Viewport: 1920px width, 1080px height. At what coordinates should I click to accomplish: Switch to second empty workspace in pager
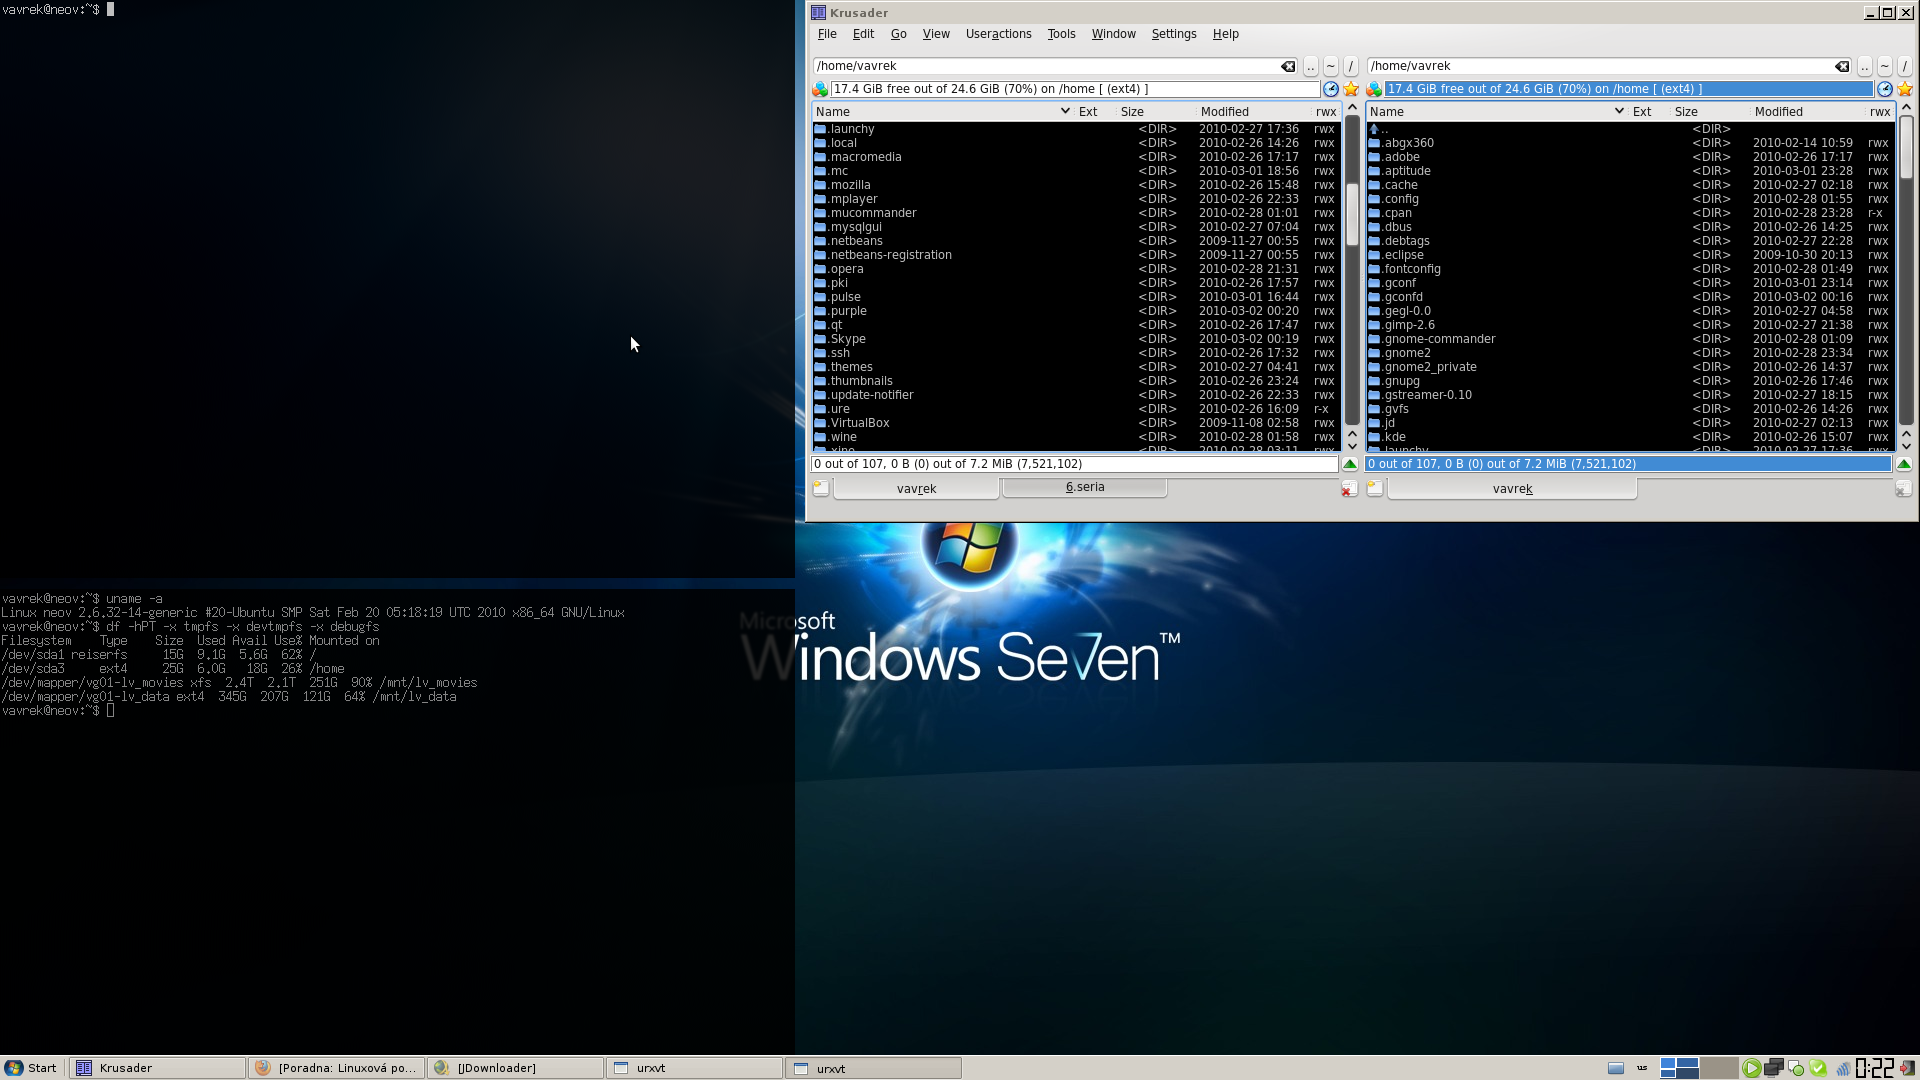[x=1719, y=1068]
